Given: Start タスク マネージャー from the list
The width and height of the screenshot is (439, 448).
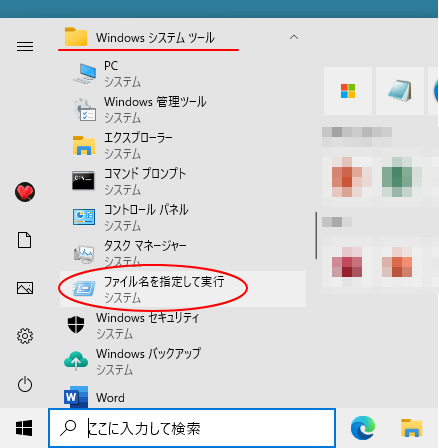Looking at the screenshot, I should coord(183,254).
